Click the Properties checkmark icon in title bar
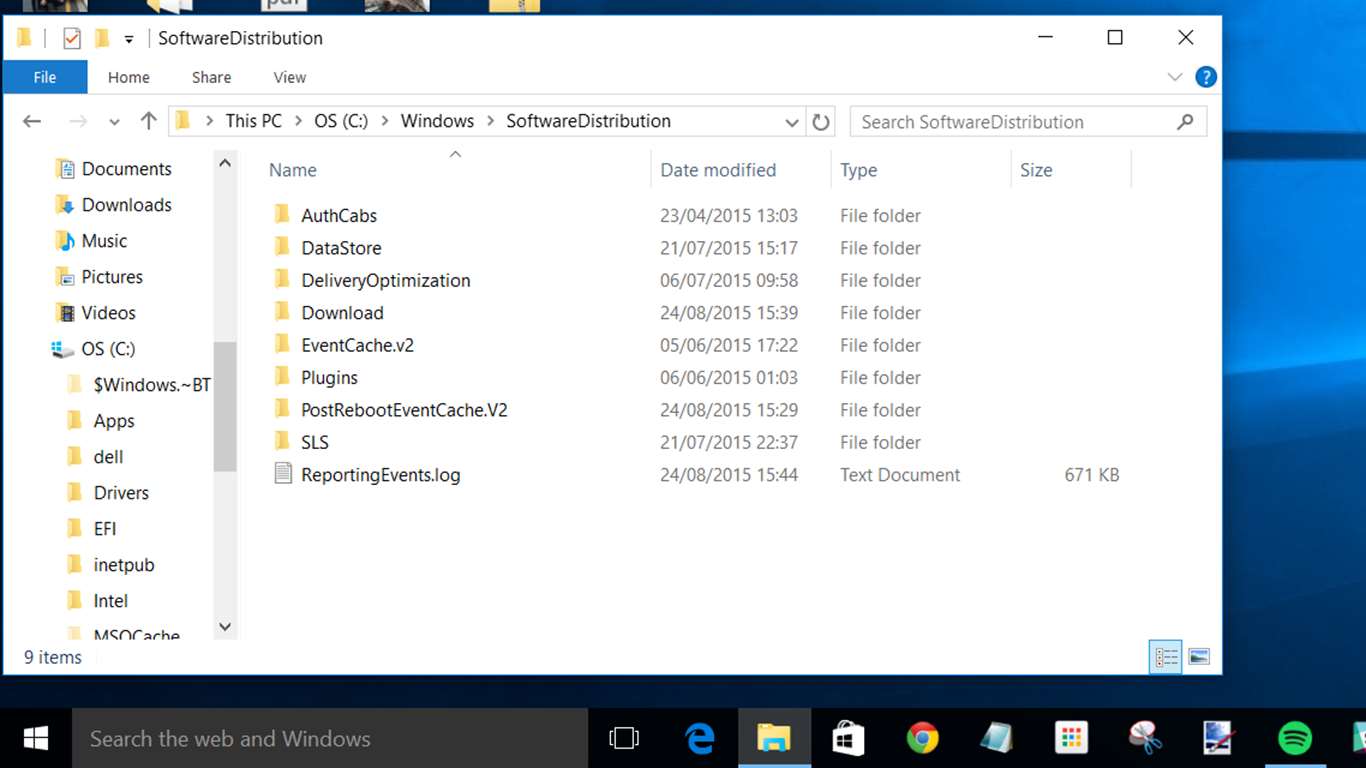The height and width of the screenshot is (768, 1366). click(x=71, y=38)
